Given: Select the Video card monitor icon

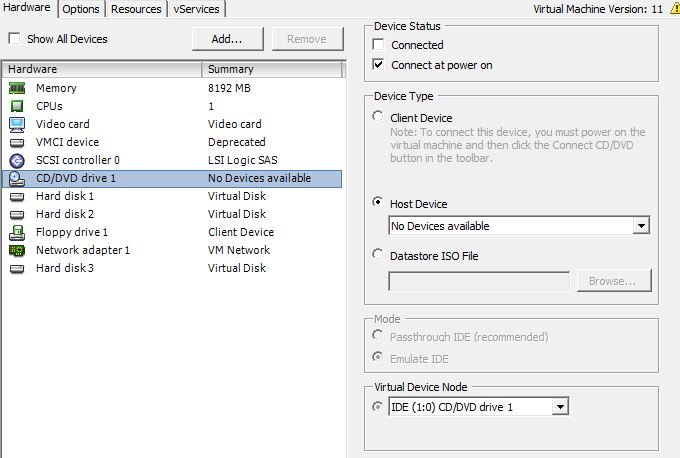Looking at the screenshot, I should (x=17, y=124).
